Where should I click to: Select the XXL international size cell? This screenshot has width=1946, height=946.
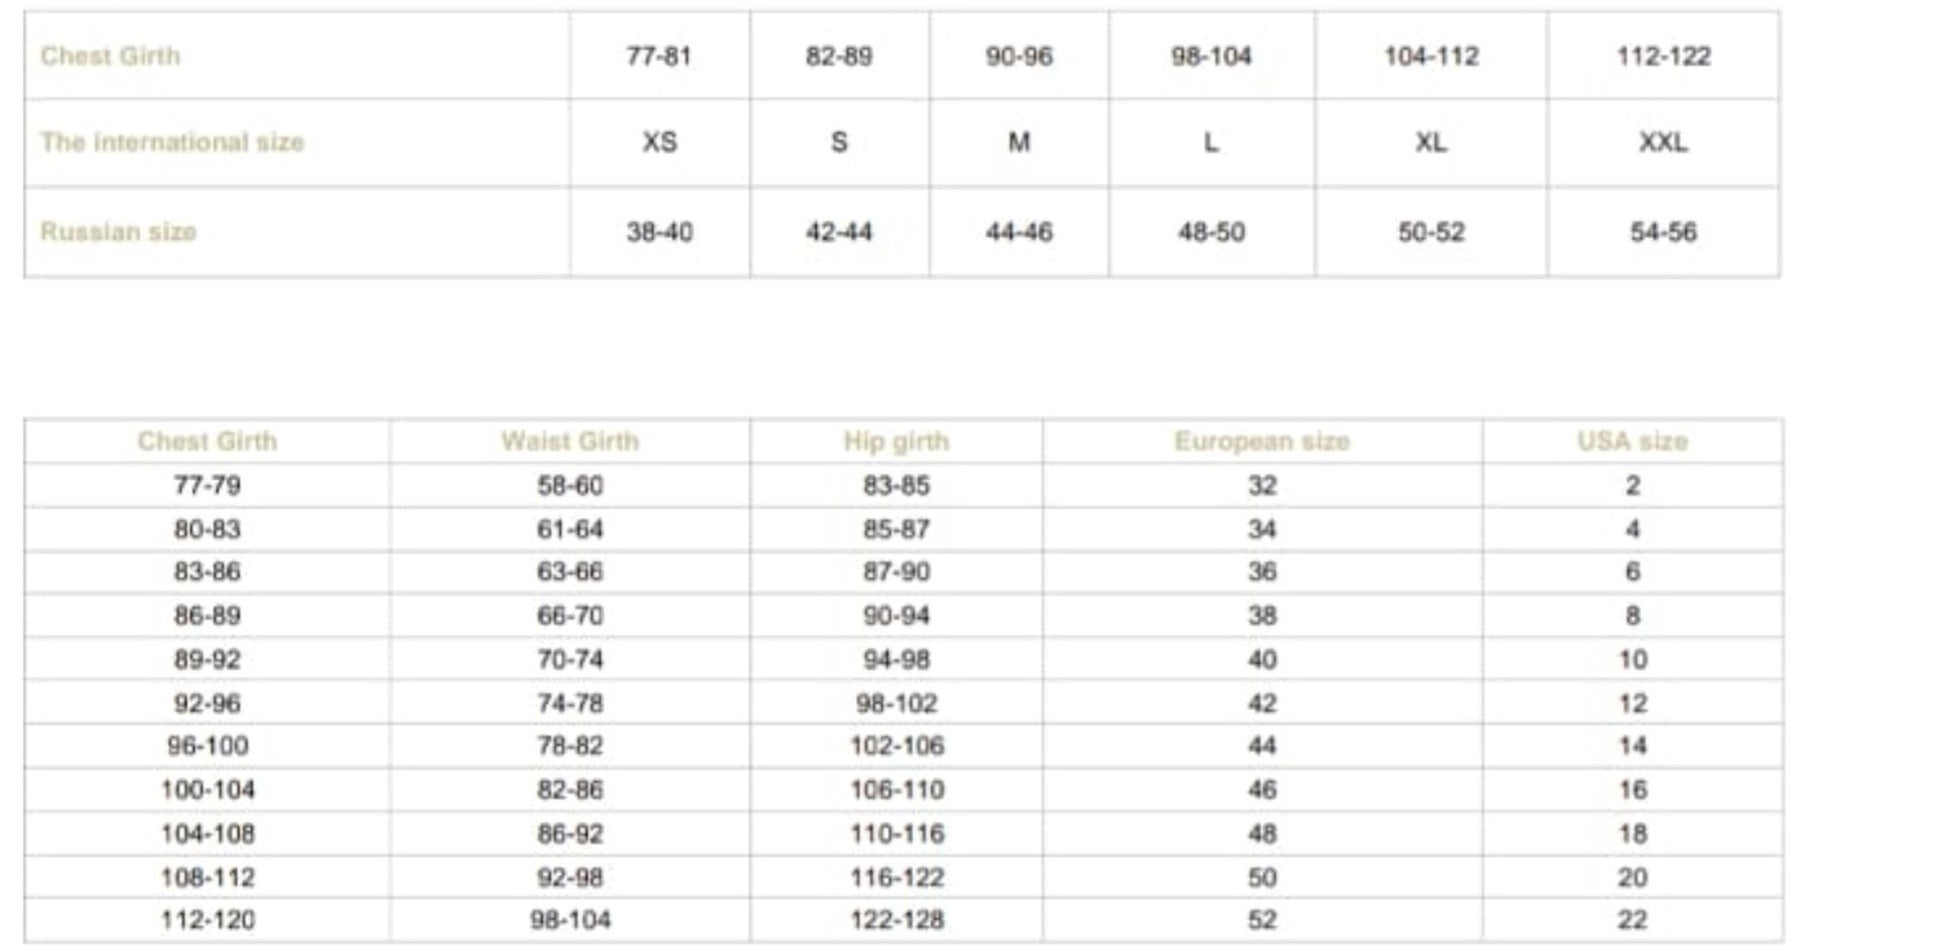click(x=1663, y=143)
